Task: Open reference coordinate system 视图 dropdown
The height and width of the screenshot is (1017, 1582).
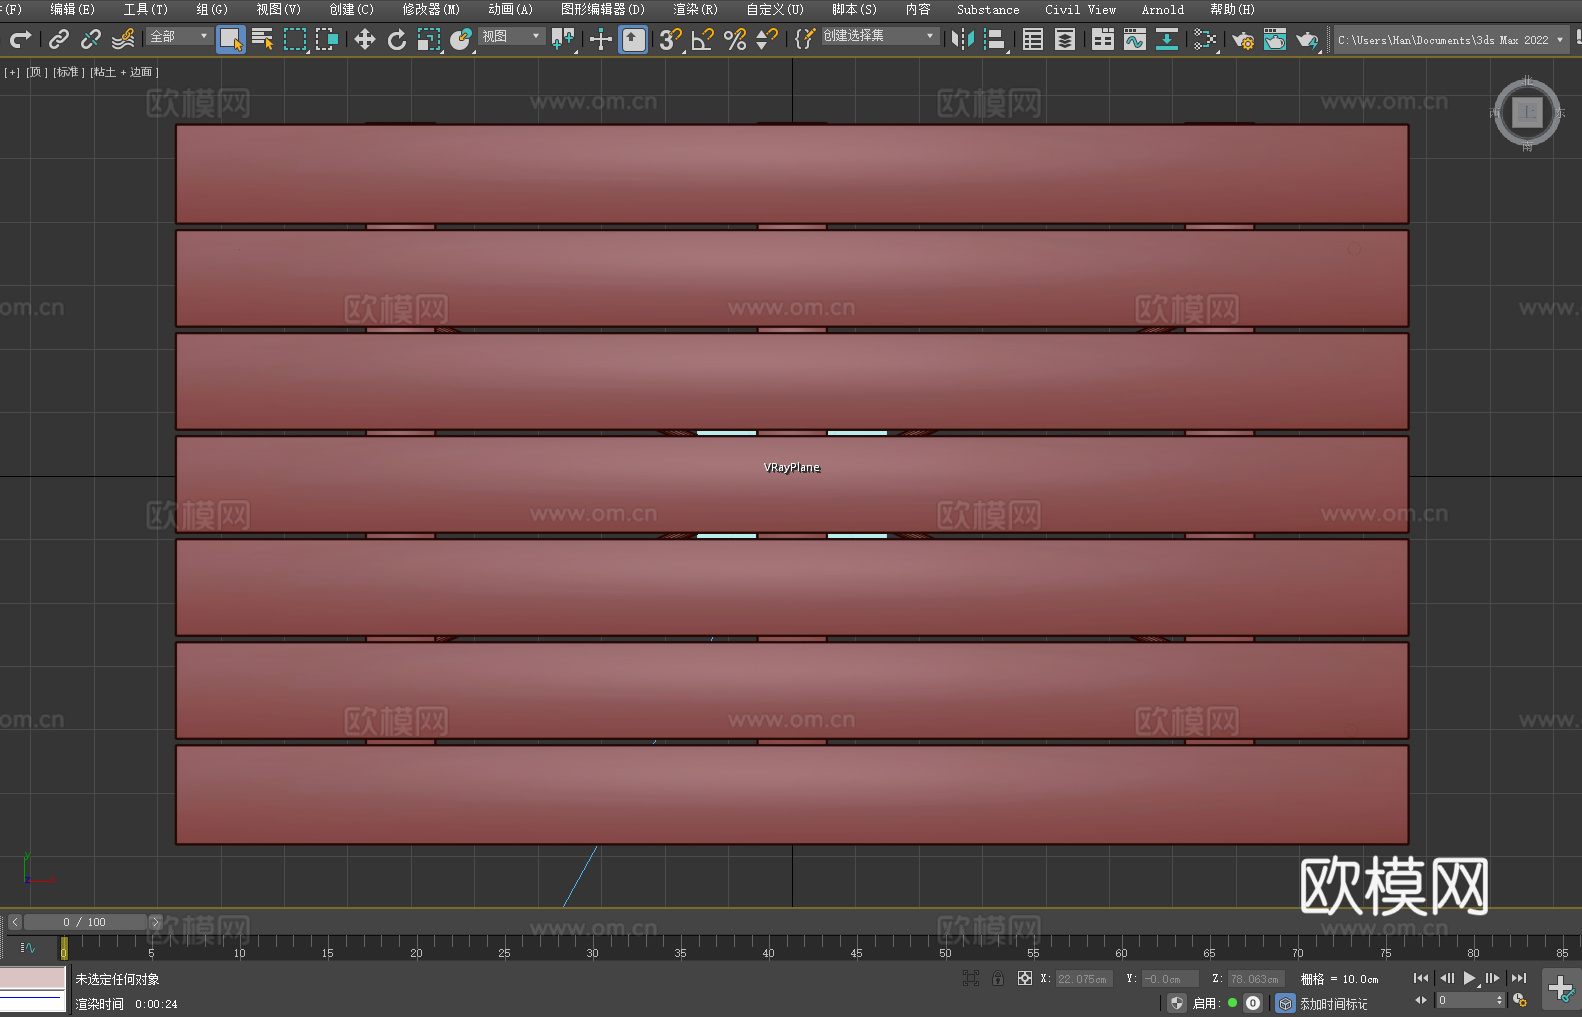Action: point(511,36)
